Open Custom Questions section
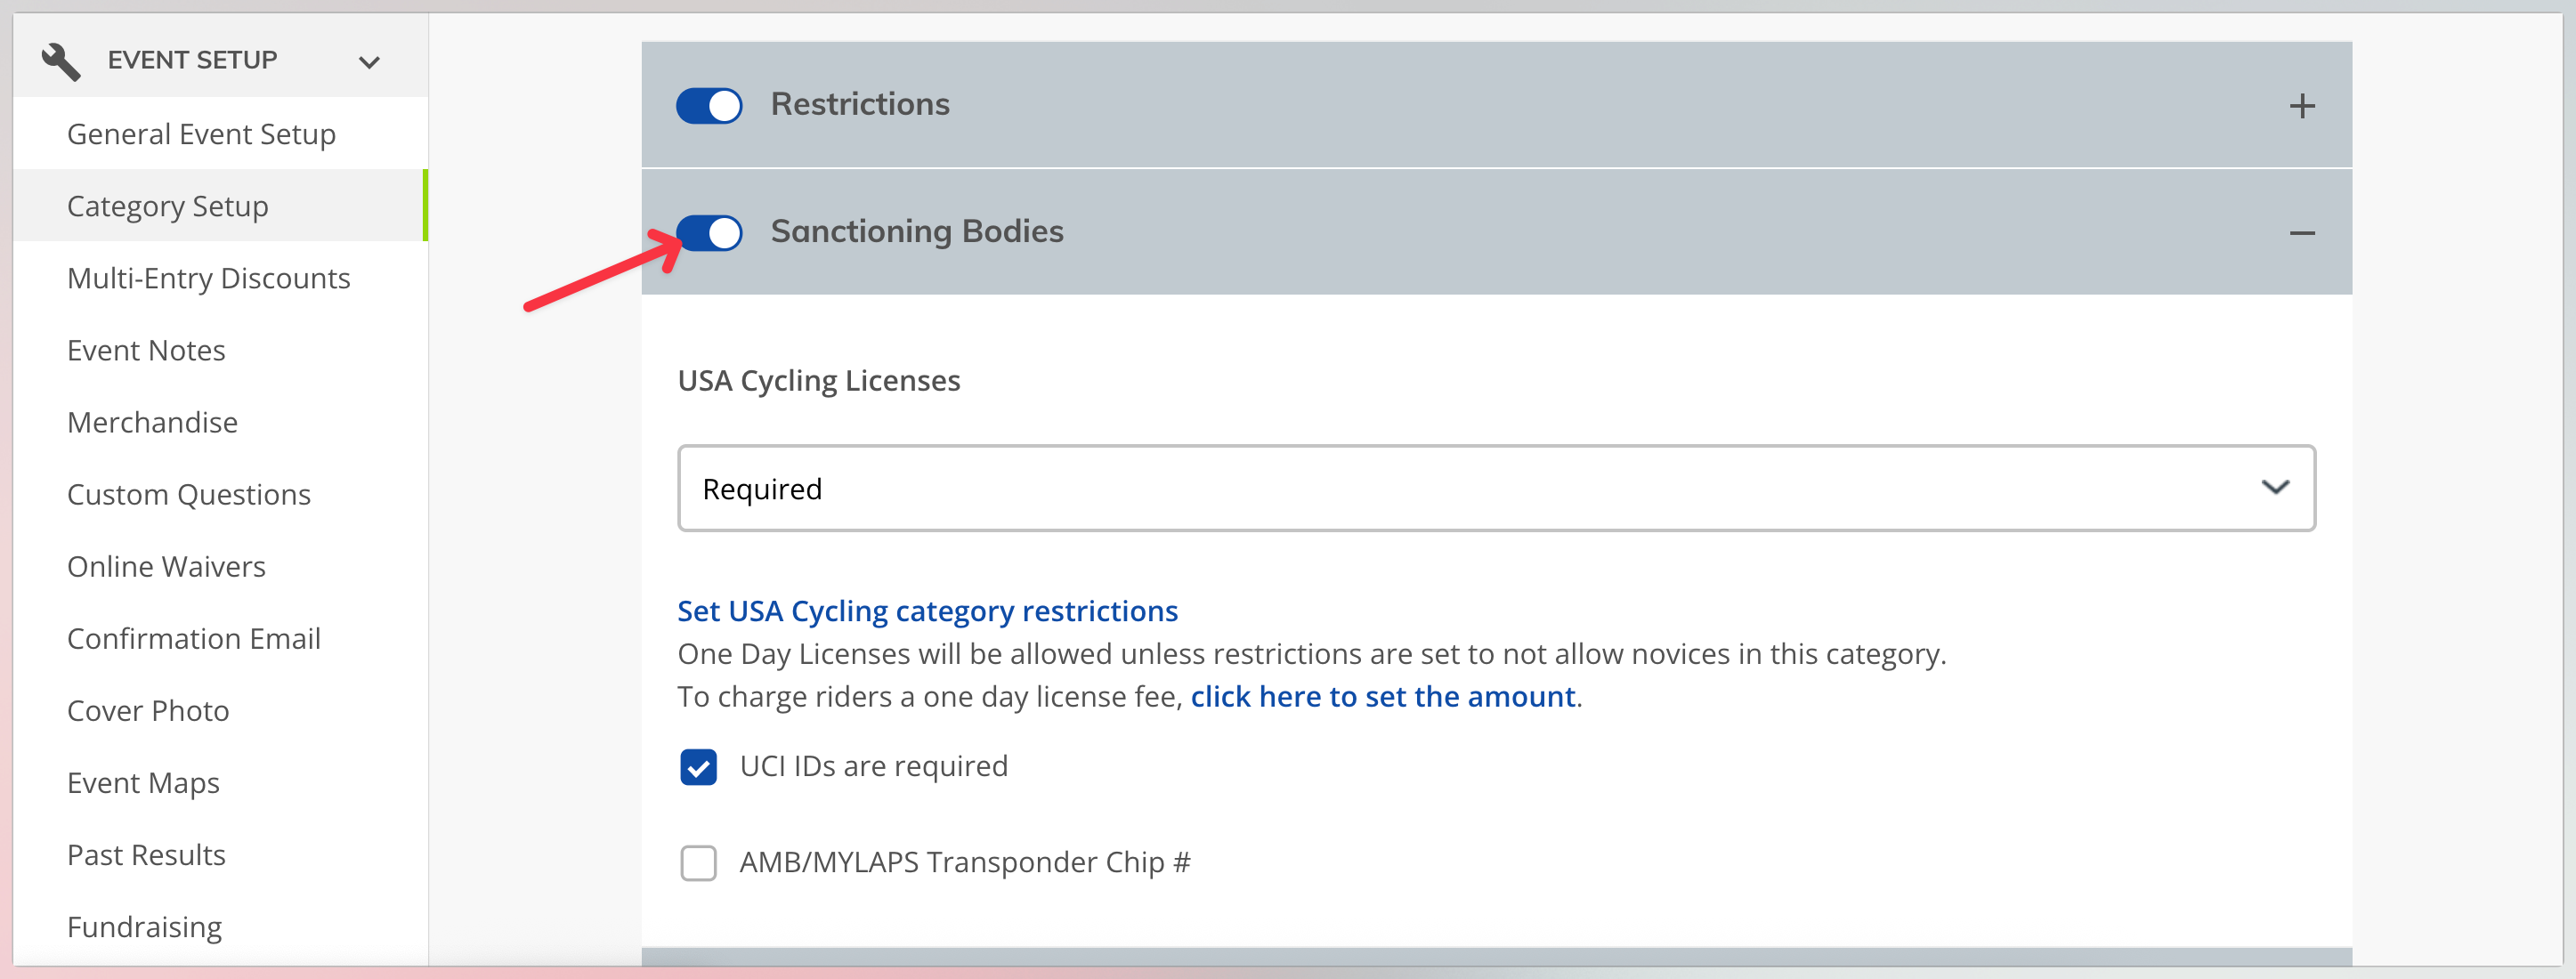 pyautogui.click(x=188, y=494)
